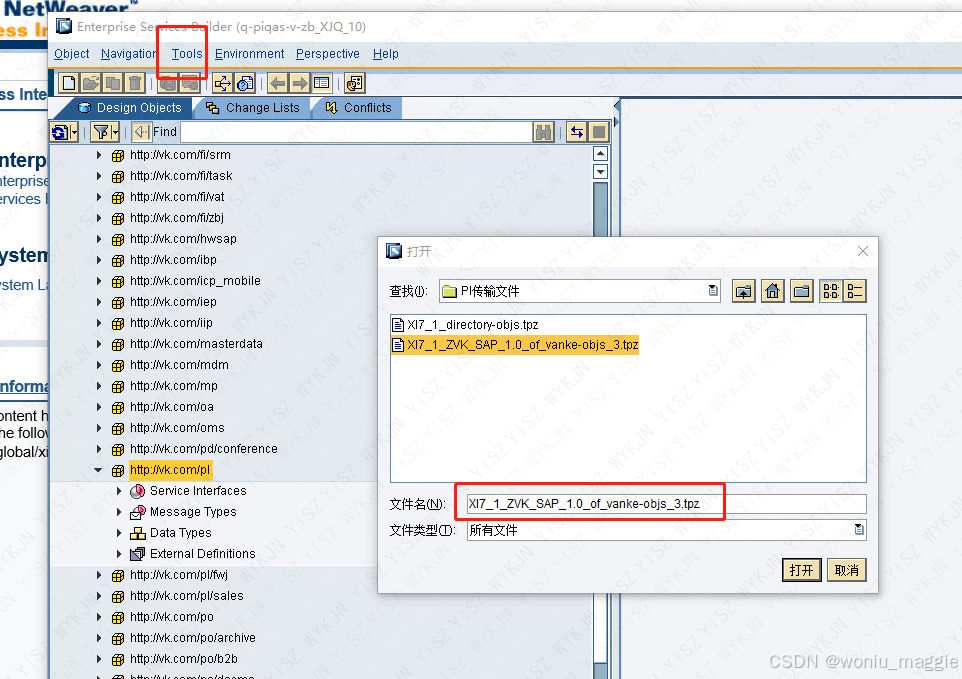Screen dimensions: 962x679
Task: Click the New object toolbar icon
Action: pyautogui.click(x=69, y=83)
